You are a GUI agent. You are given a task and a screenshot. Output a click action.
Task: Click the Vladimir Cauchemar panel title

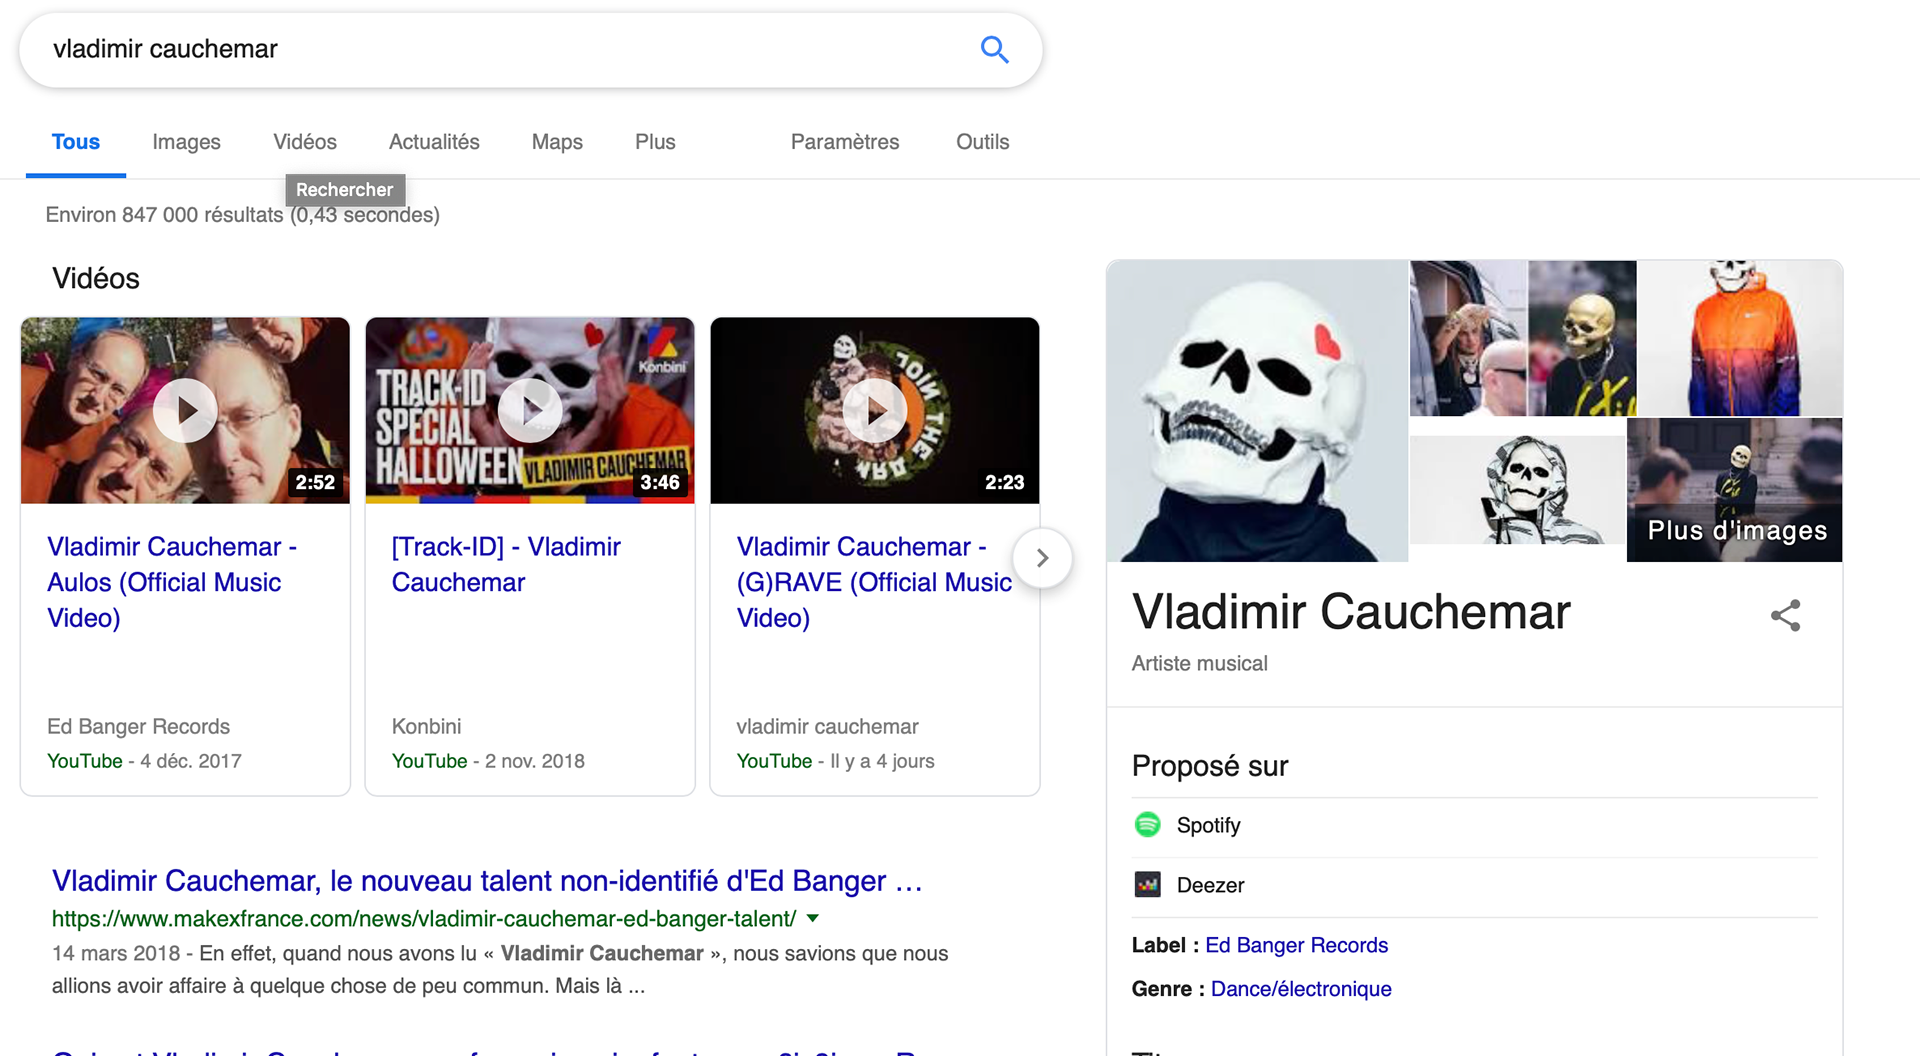[1351, 611]
